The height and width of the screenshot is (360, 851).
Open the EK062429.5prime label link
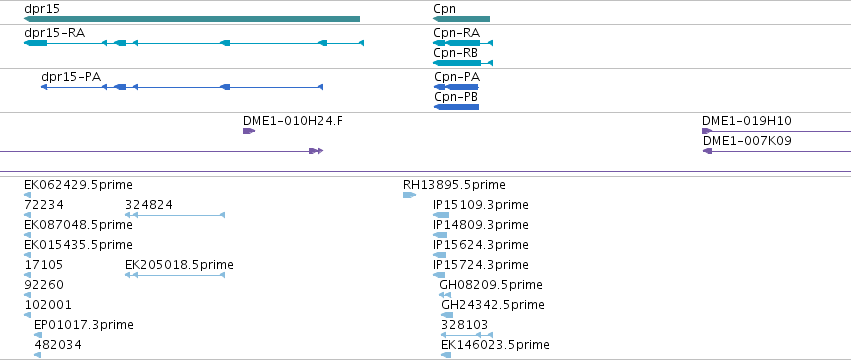(x=78, y=185)
